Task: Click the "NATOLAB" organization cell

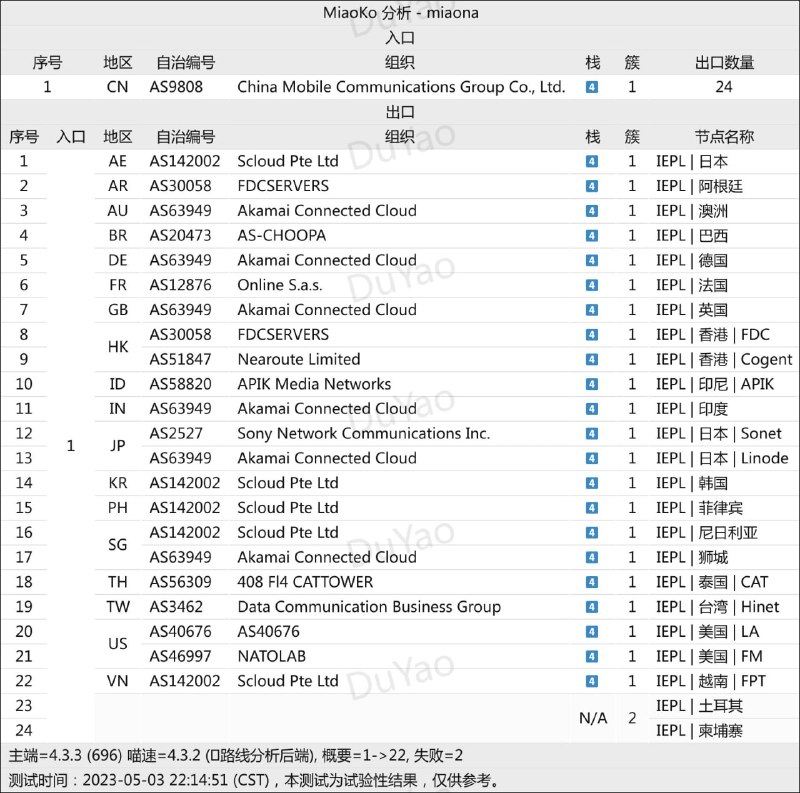Action: point(271,656)
